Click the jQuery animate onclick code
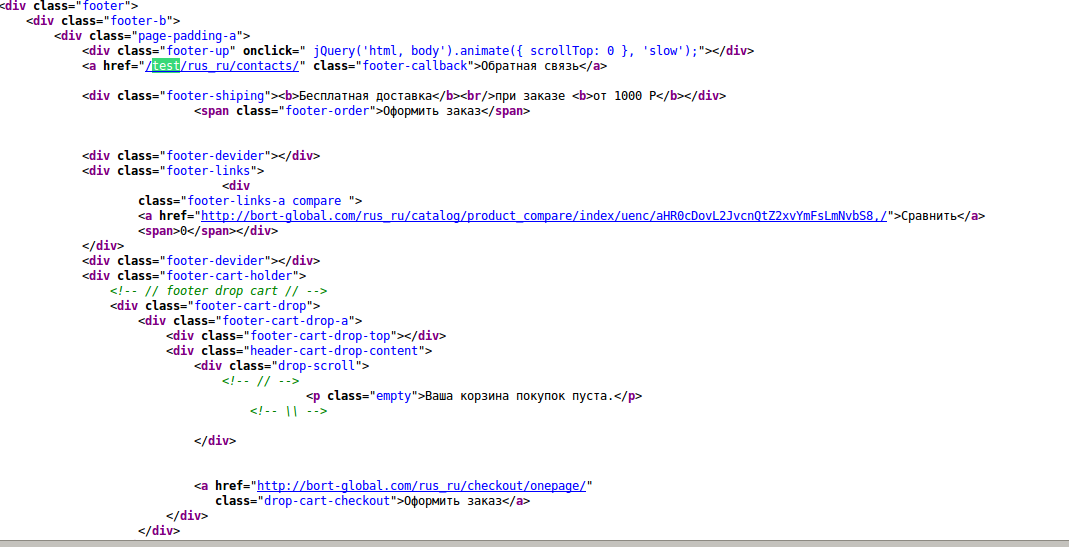 point(506,50)
